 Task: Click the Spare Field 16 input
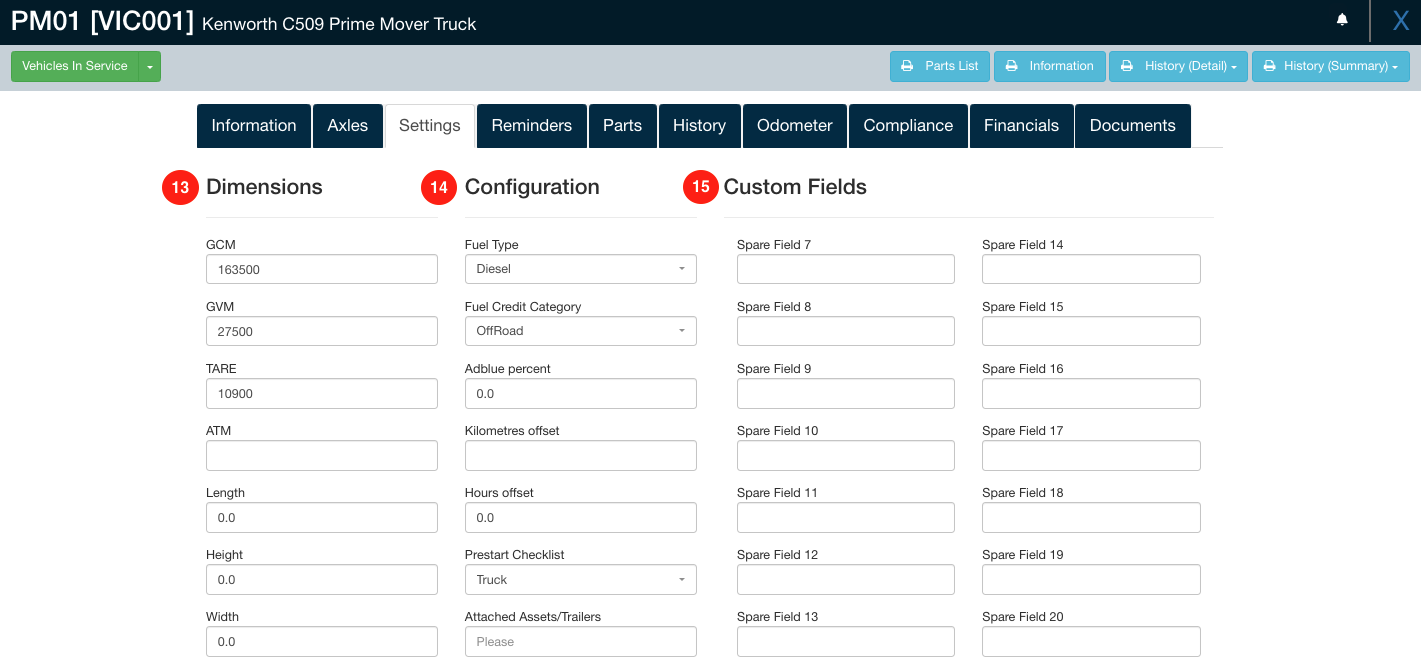(1091, 393)
